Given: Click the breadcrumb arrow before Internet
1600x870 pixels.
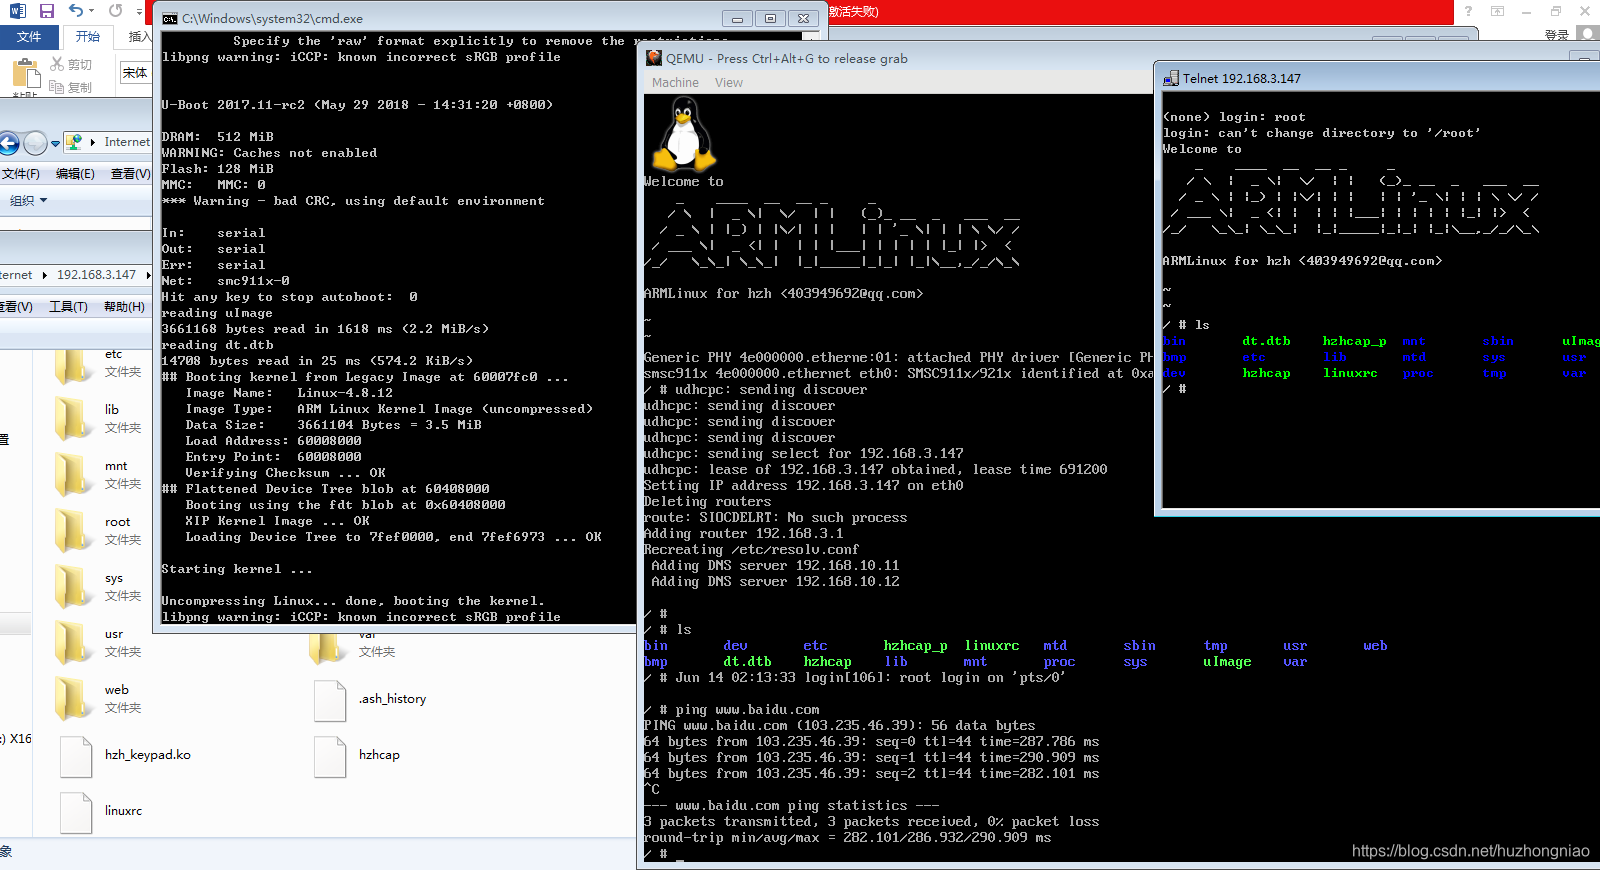Looking at the screenshot, I should pos(93,143).
